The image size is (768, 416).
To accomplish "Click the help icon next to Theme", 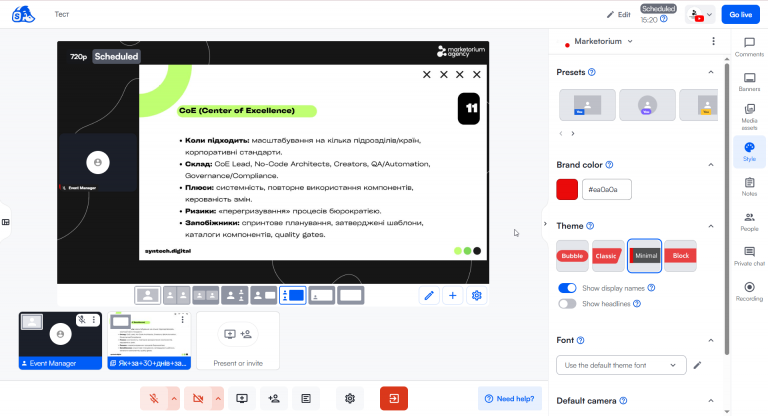I will [x=590, y=226].
